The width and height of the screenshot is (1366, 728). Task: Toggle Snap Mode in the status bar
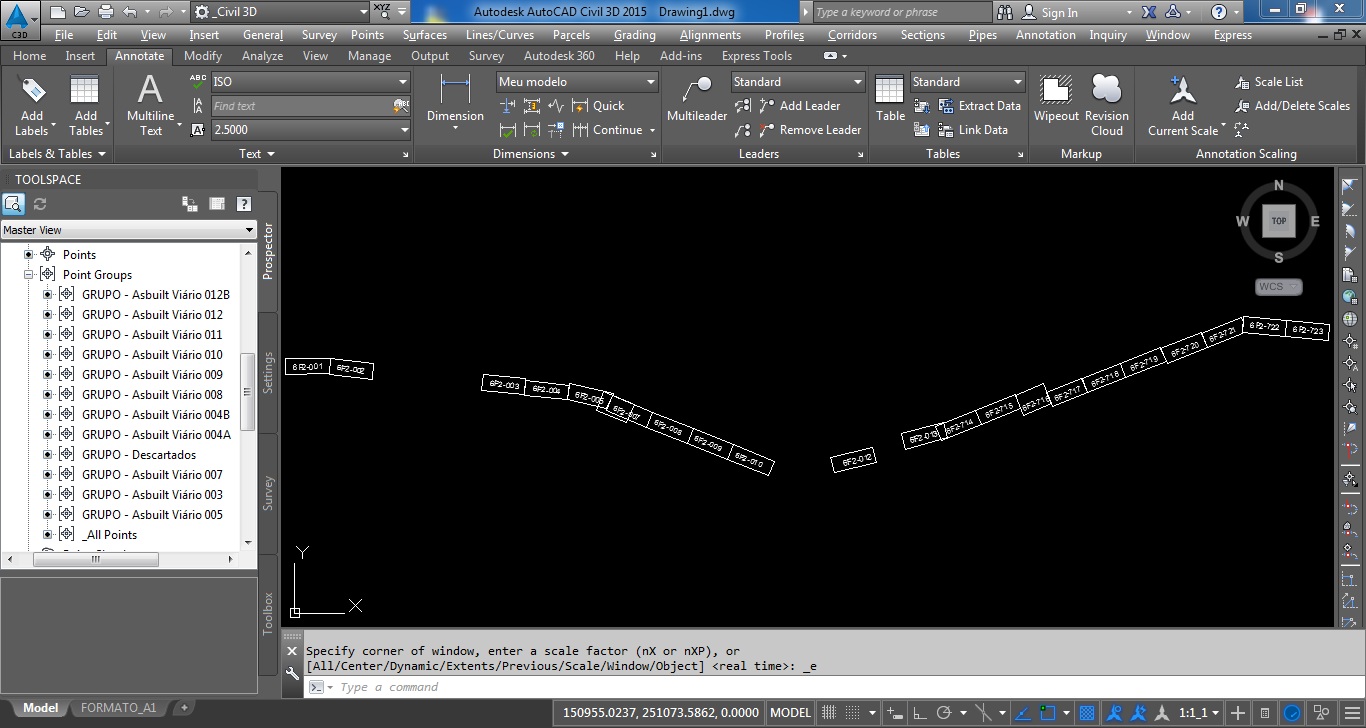[x=829, y=712]
